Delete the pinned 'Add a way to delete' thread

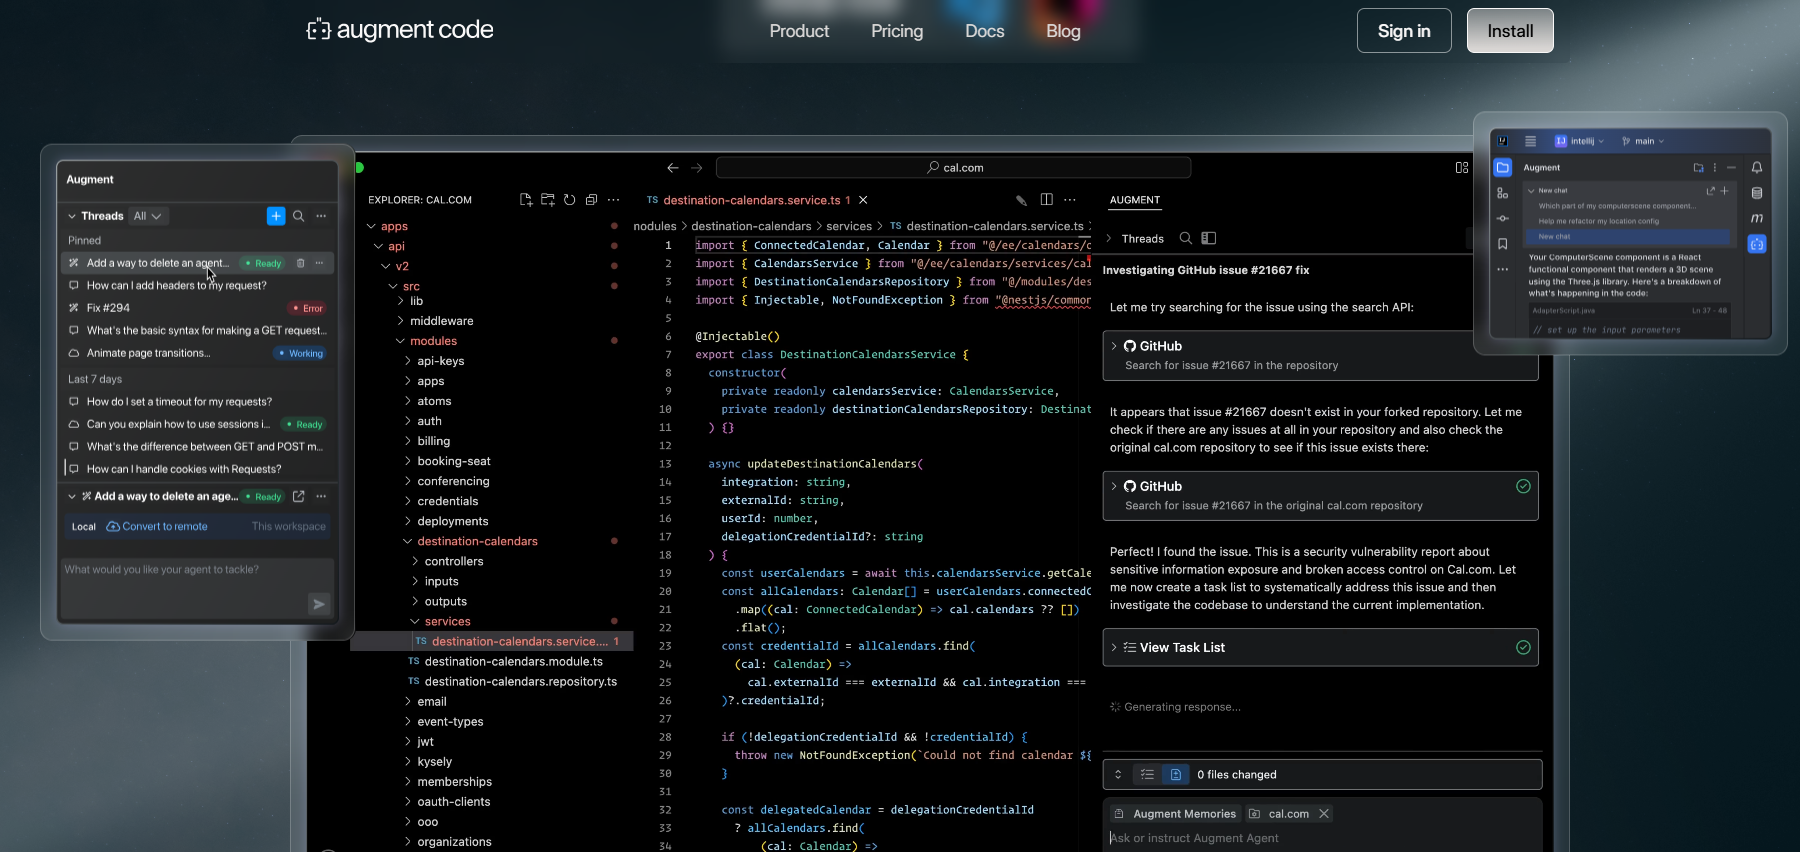[x=300, y=263]
